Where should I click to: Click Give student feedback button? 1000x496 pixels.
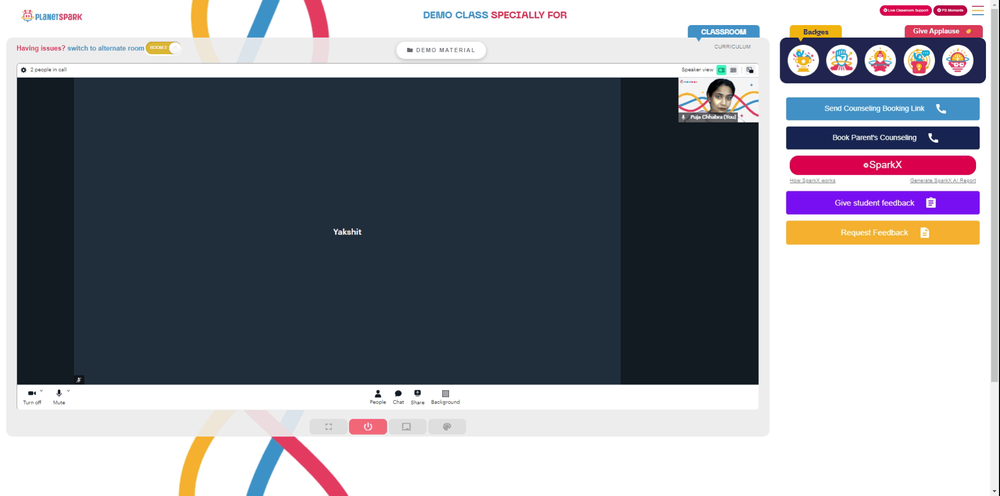pos(883,203)
